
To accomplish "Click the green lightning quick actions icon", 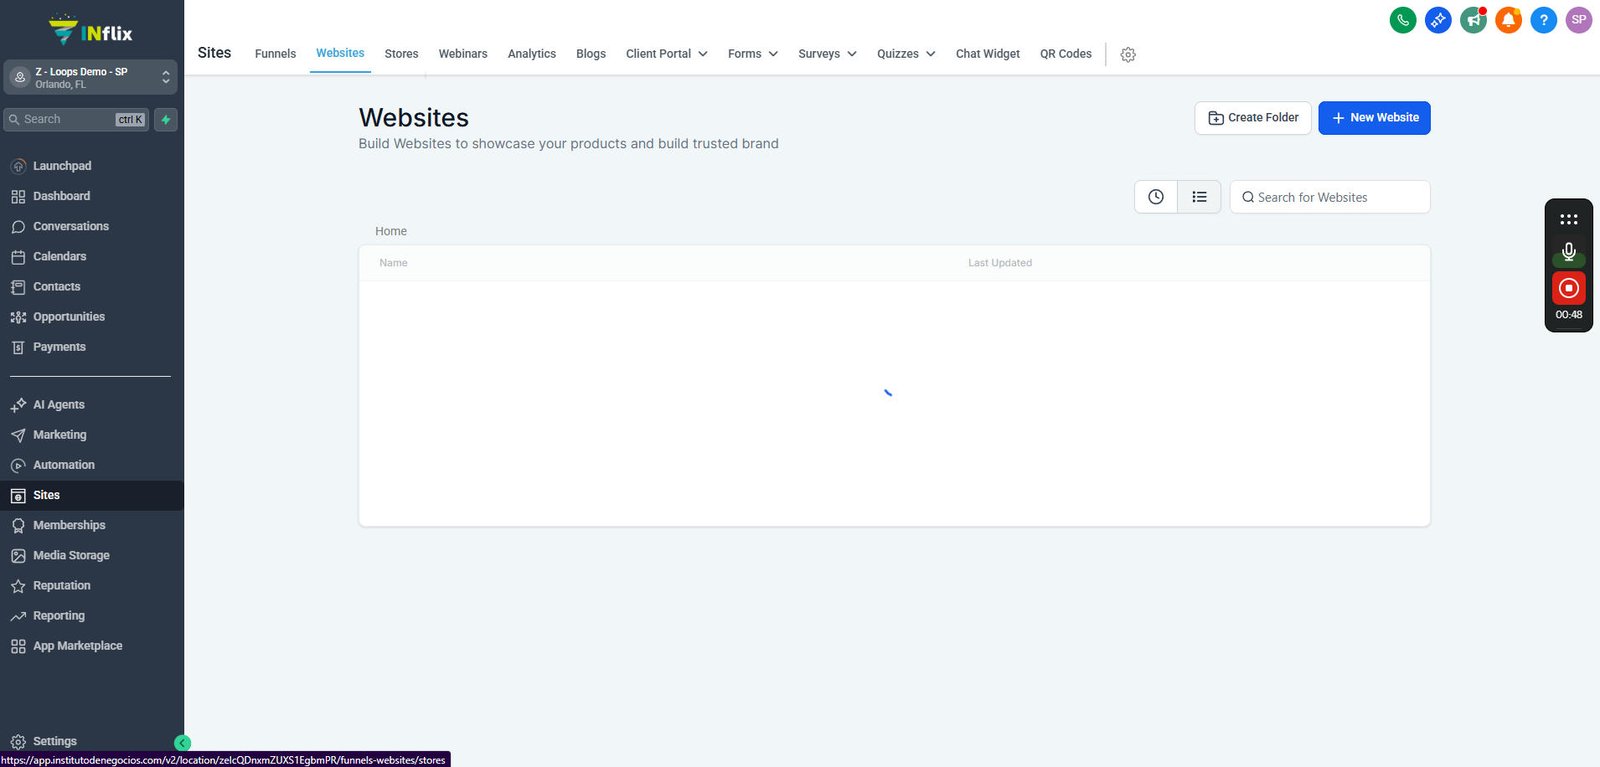I will 166,119.
